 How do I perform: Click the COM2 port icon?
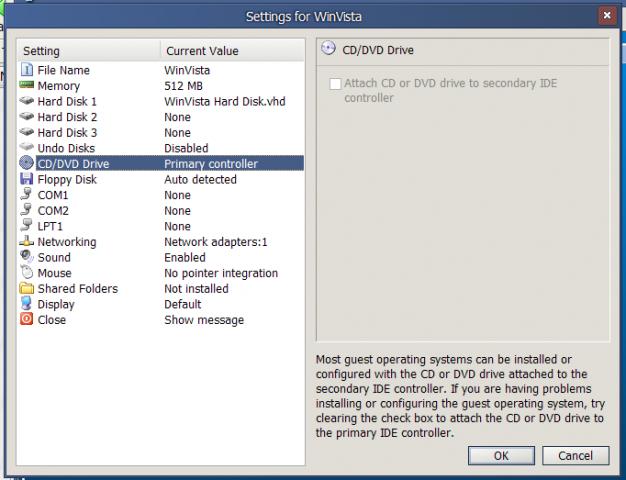pyautogui.click(x=26, y=210)
